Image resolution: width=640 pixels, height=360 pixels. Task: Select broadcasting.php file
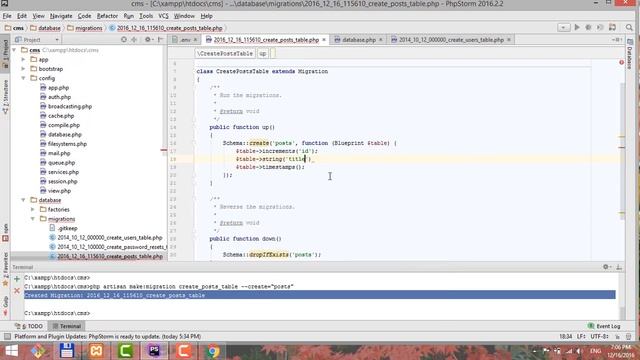click(70, 107)
